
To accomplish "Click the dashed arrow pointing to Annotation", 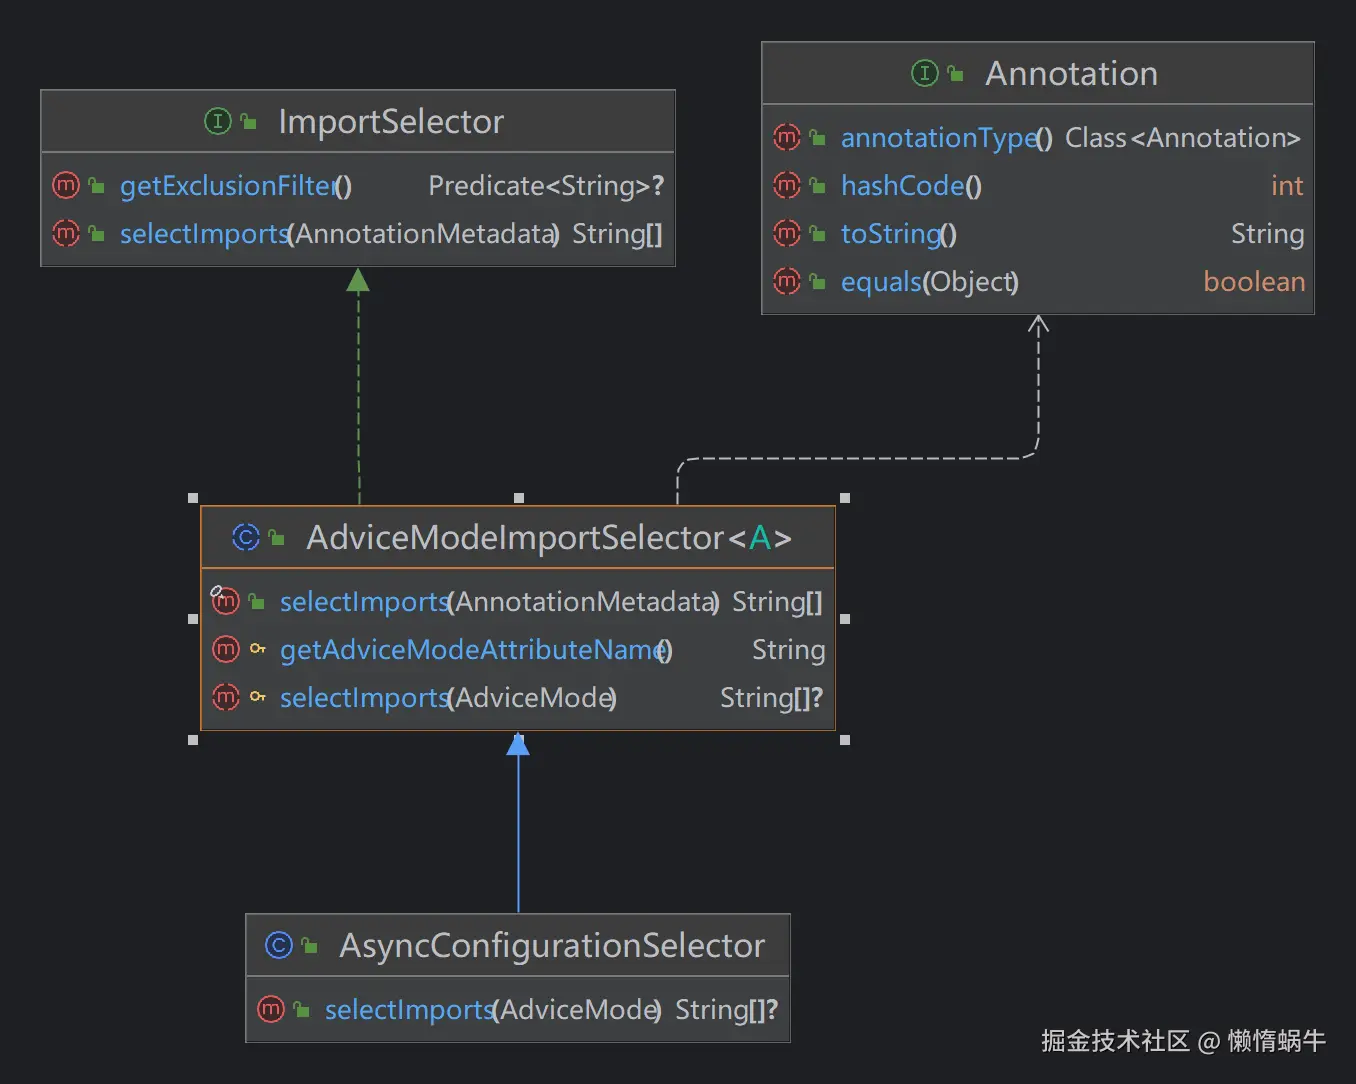I will tap(1040, 380).
